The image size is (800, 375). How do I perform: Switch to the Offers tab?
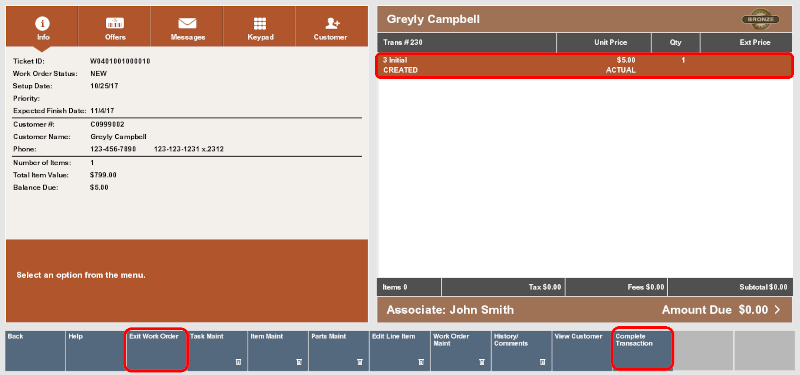pos(115,27)
